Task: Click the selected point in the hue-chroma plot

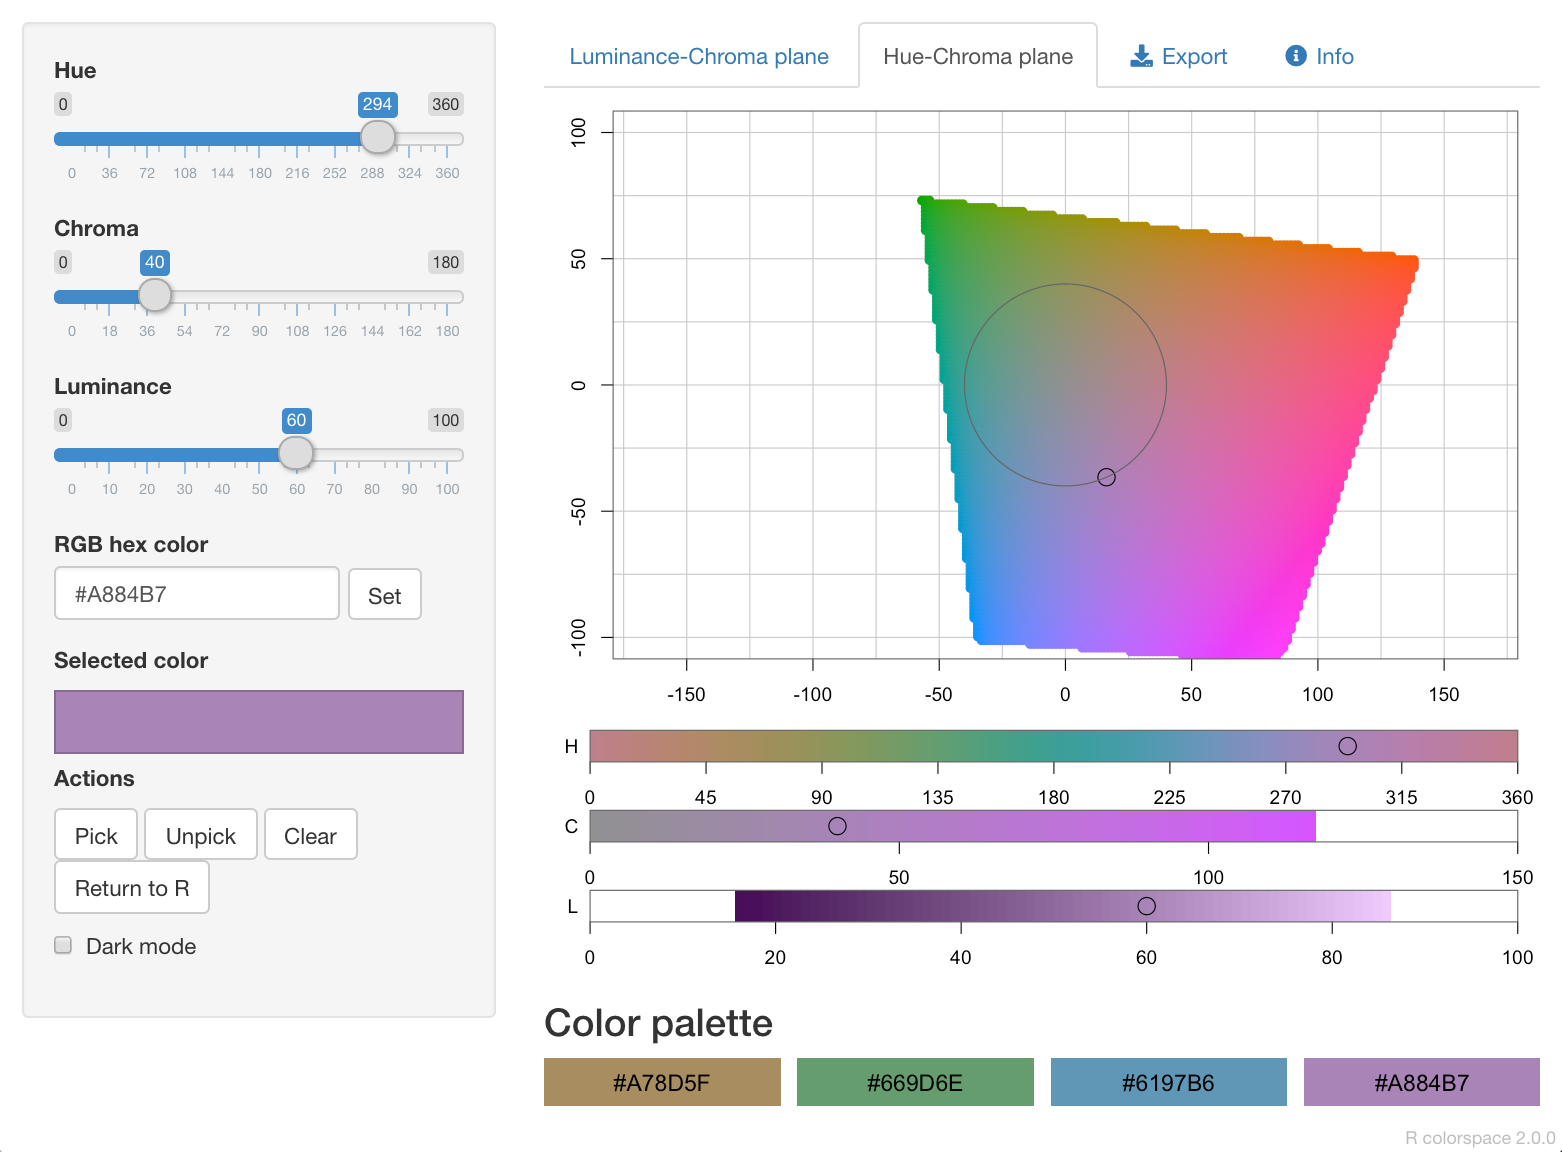Action: coord(1106,477)
